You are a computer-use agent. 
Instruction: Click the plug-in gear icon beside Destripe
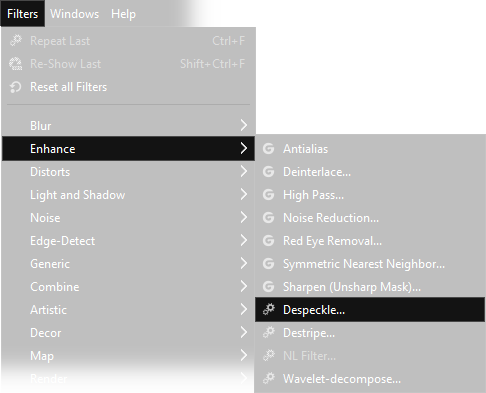coord(268,332)
